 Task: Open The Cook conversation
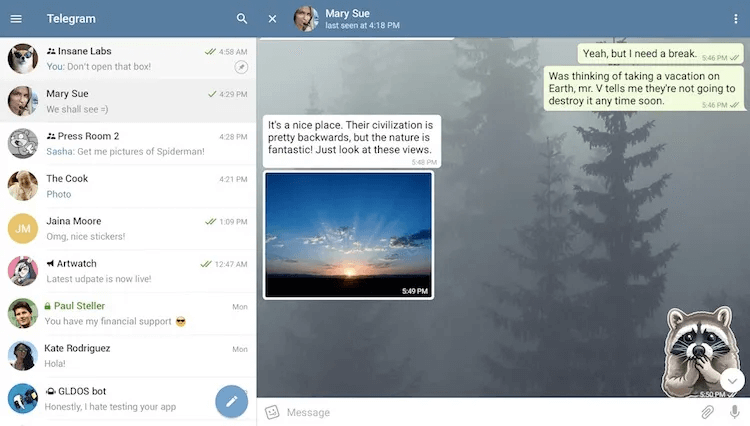point(128,186)
